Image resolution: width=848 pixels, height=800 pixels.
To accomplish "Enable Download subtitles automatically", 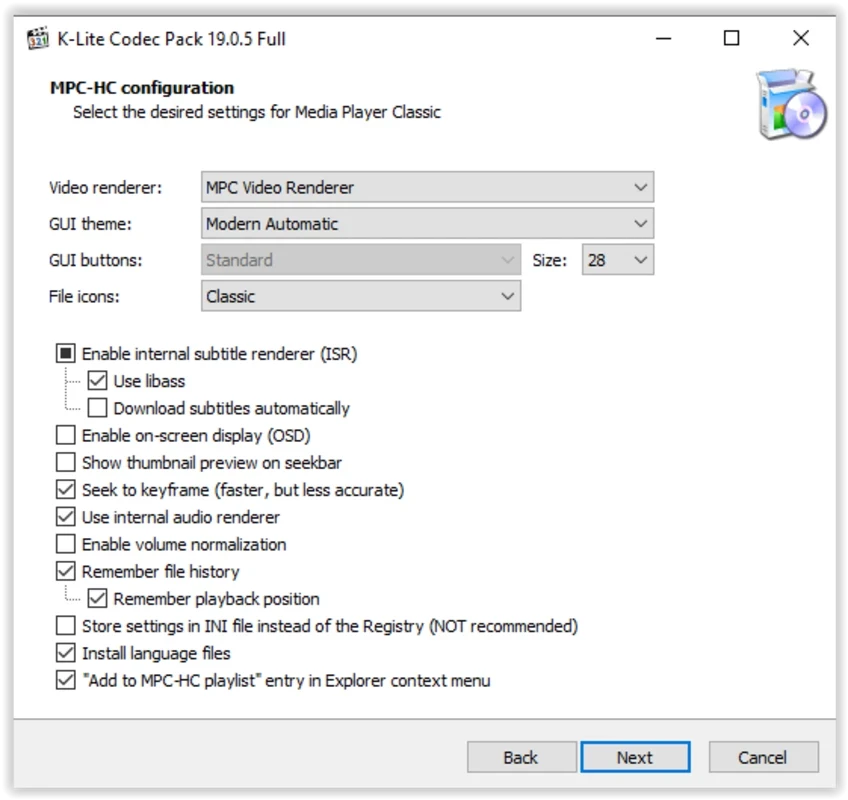I will [x=98, y=408].
